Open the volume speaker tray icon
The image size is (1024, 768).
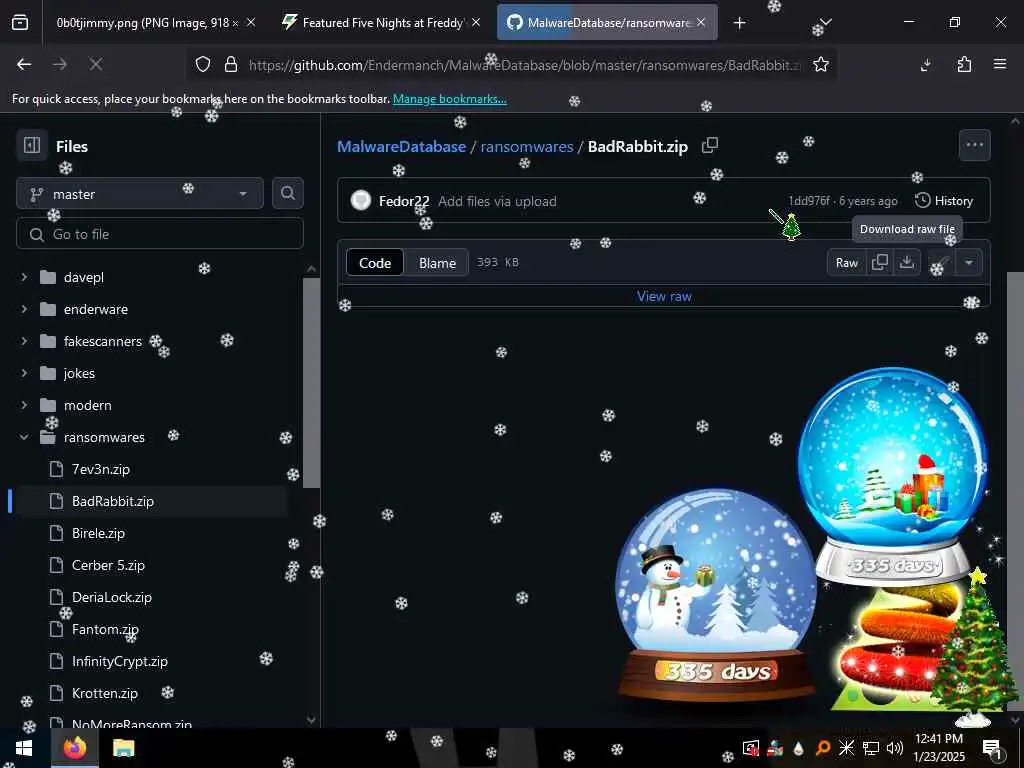895,748
